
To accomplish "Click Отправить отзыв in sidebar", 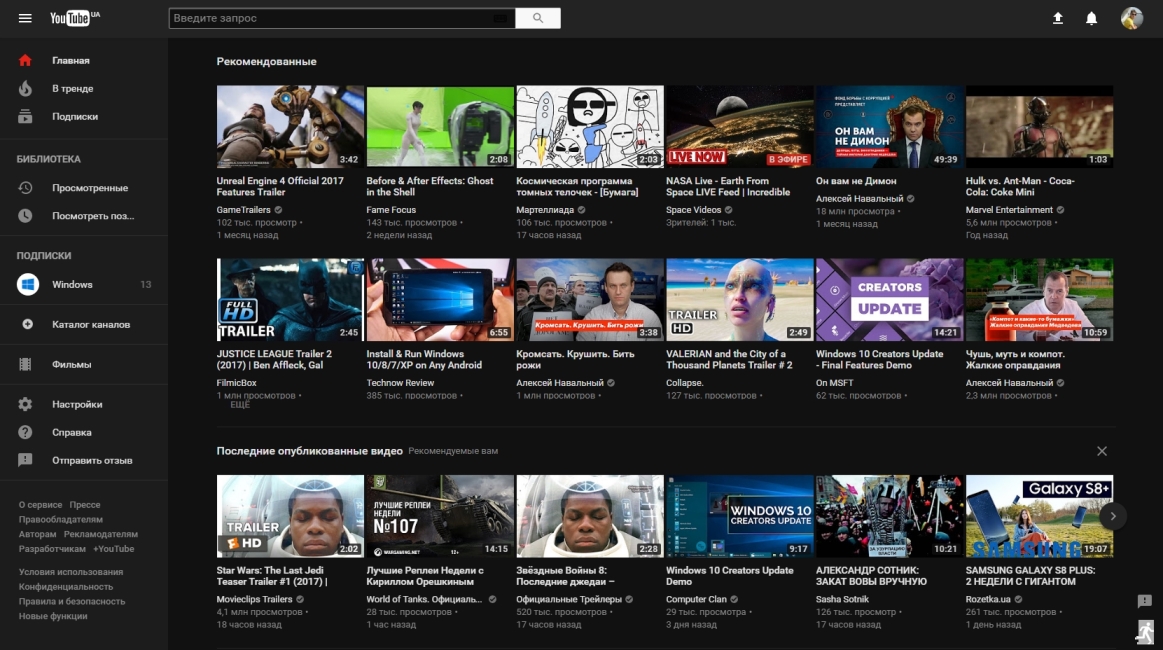I will (92, 461).
